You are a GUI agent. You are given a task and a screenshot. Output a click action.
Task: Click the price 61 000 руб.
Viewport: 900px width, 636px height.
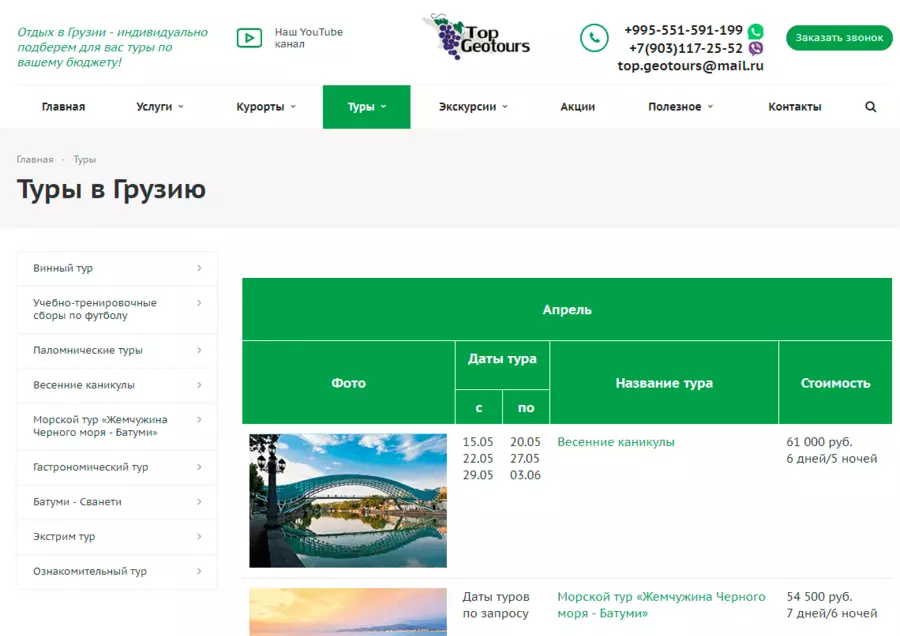819,442
